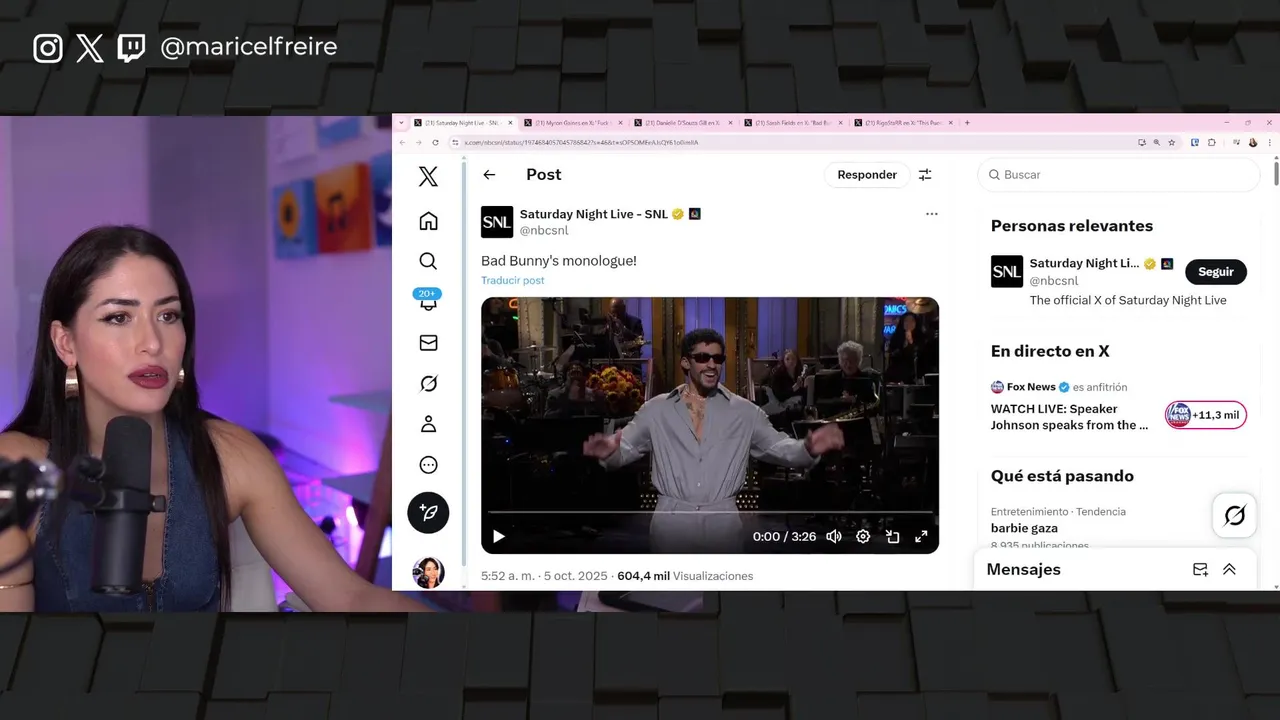Image resolution: width=1280 pixels, height=720 pixels.
Task: Open Fox News WATCH LIVE broadcast
Action: pos(1069,417)
